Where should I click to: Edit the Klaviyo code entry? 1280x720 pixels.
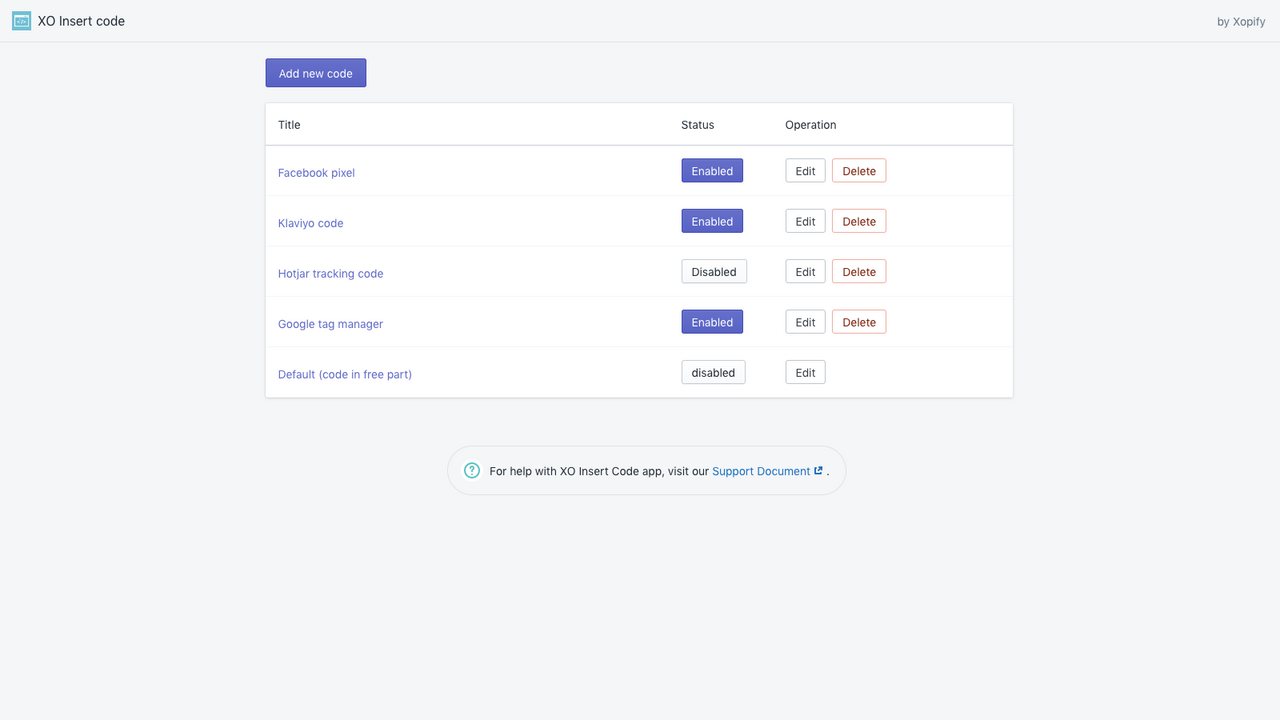[x=805, y=222]
